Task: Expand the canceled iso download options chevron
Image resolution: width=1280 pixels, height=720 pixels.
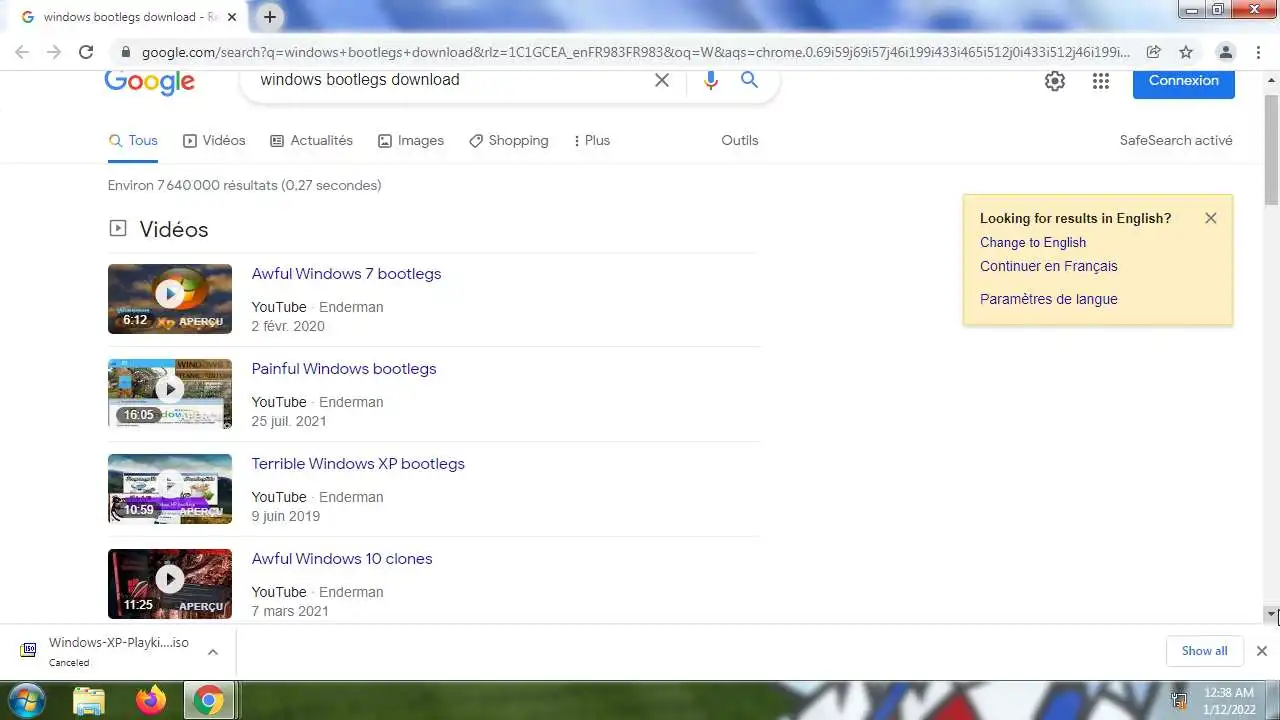Action: [x=213, y=652]
